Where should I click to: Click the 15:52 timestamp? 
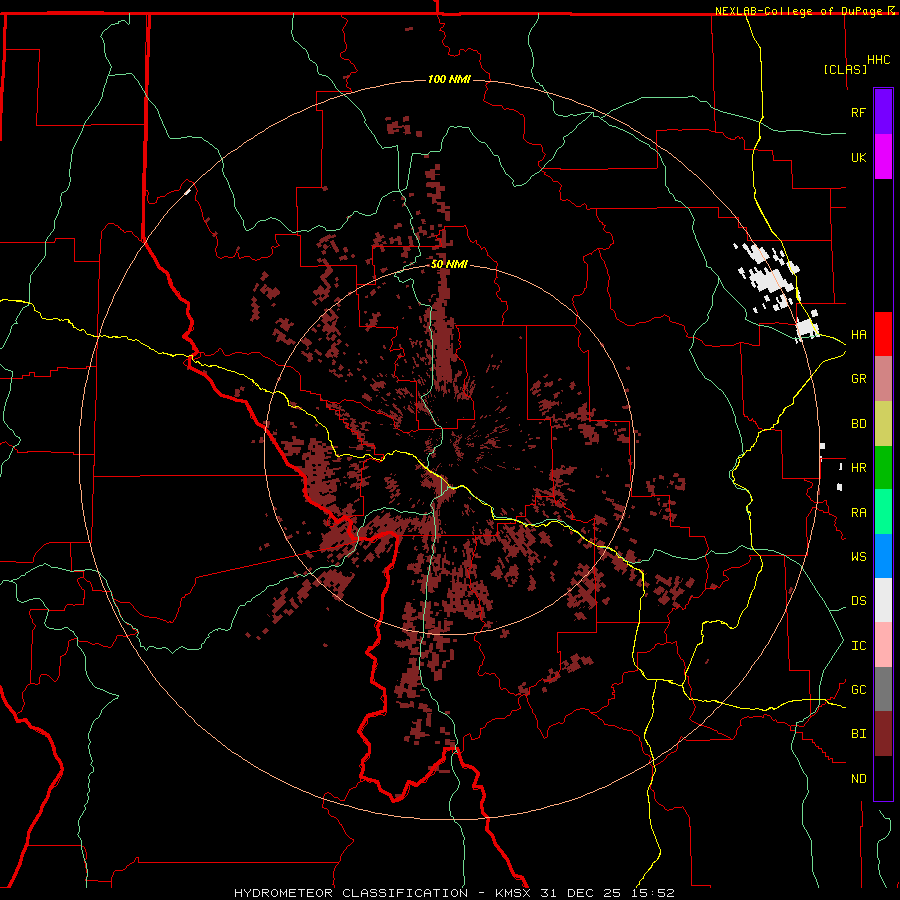(x=655, y=893)
